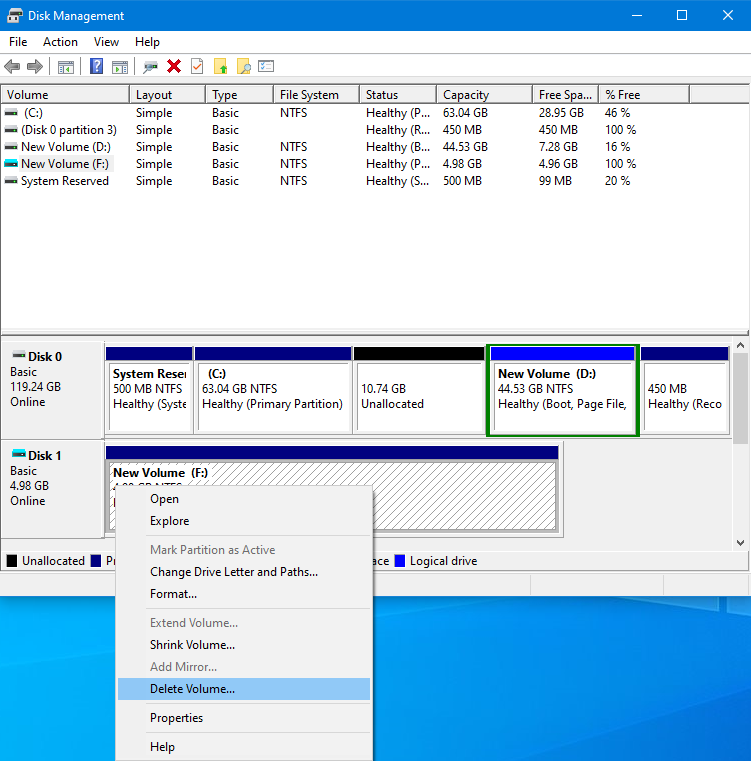
Task: Click the Forward arrow toolbar icon
Action: (x=35, y=66)
